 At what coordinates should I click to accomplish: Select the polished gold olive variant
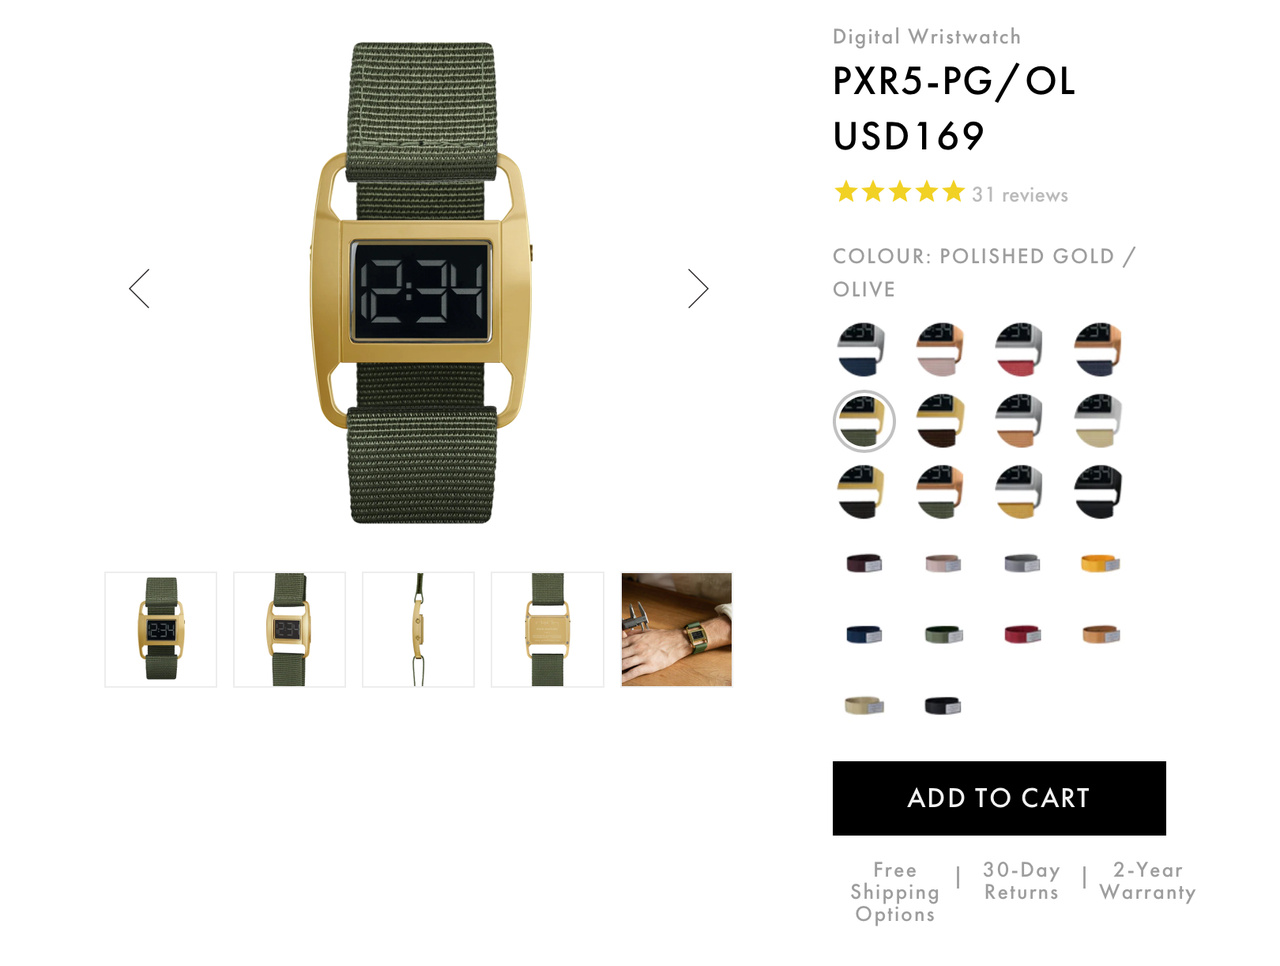tap(864, 421)
